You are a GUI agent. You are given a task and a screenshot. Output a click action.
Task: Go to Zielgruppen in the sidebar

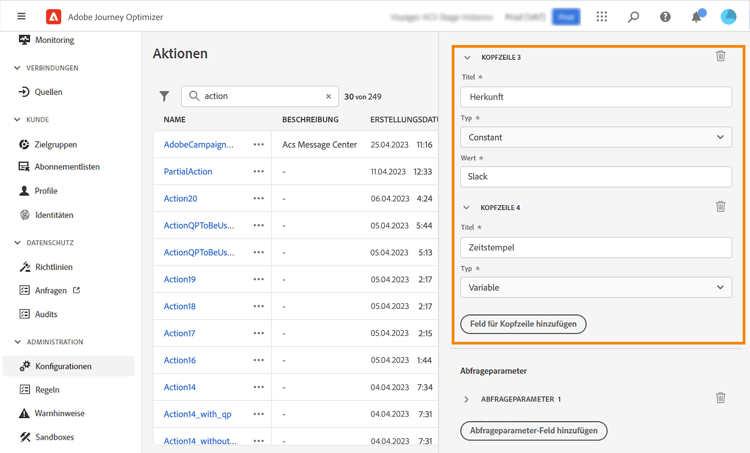click(55, 144)
